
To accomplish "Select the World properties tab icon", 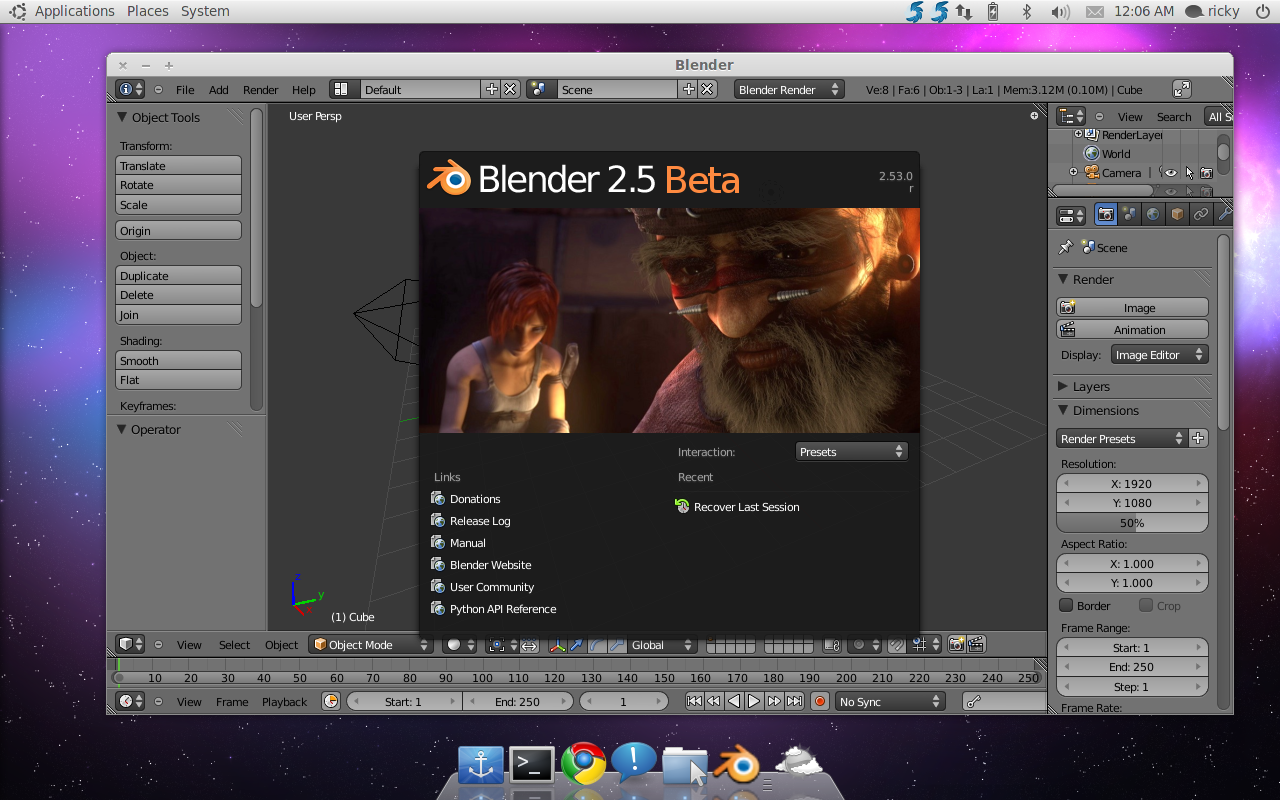I will (1153, 214).
